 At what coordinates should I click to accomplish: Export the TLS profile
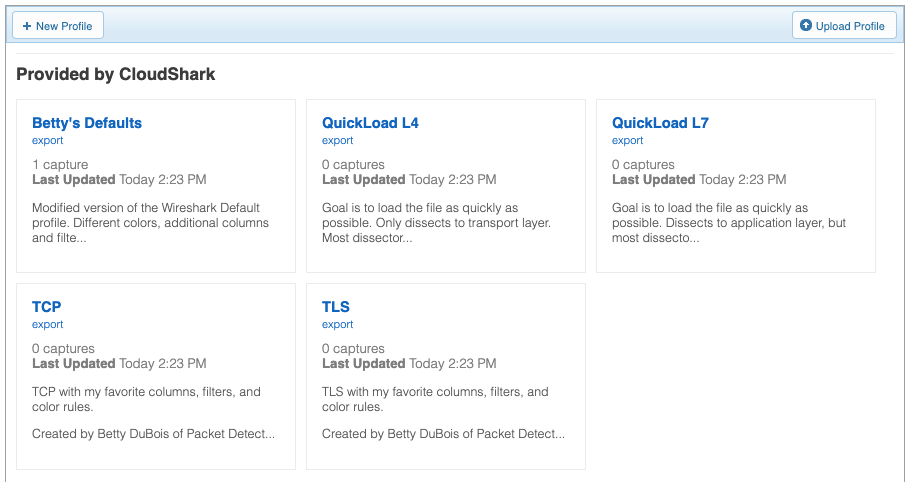(x=337, y=324)
